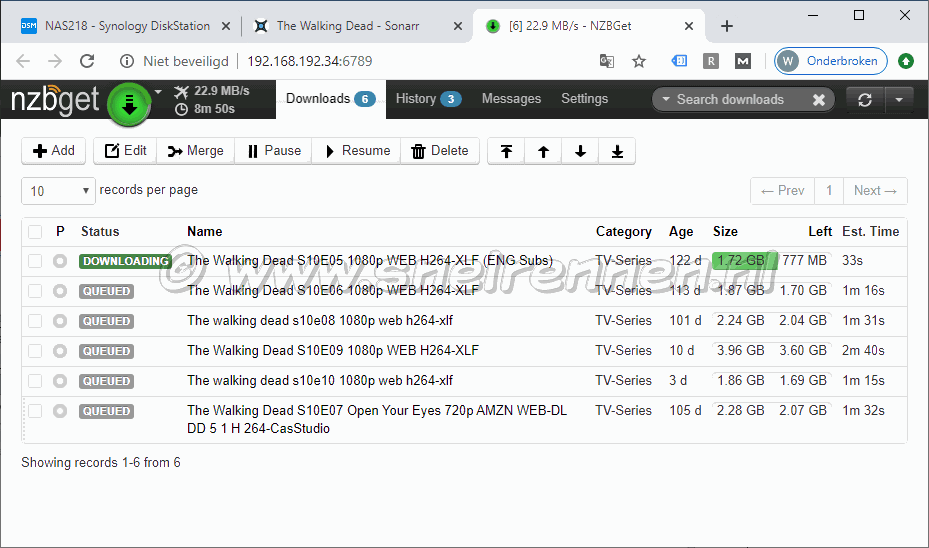
Task: Click the Resume button
Action: (x=357, y=151)
